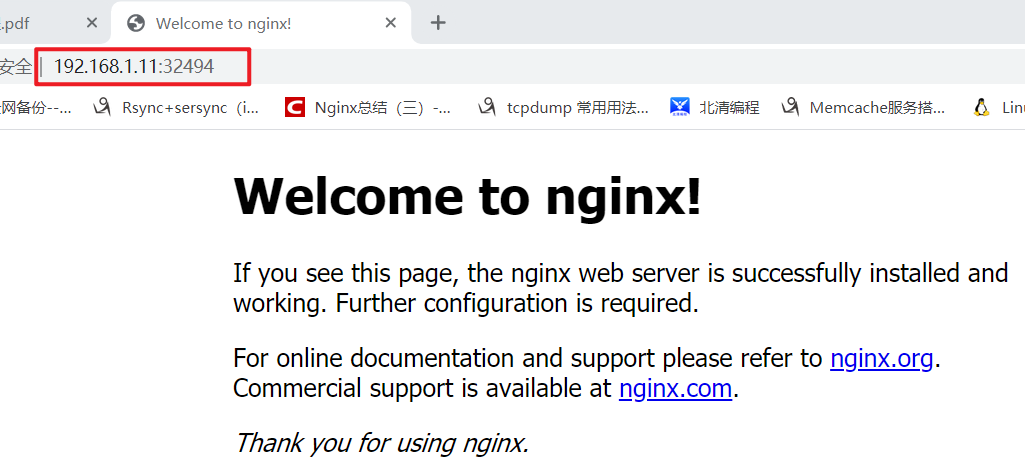Click the text 'Commercial support is available at'

[423, 389]
